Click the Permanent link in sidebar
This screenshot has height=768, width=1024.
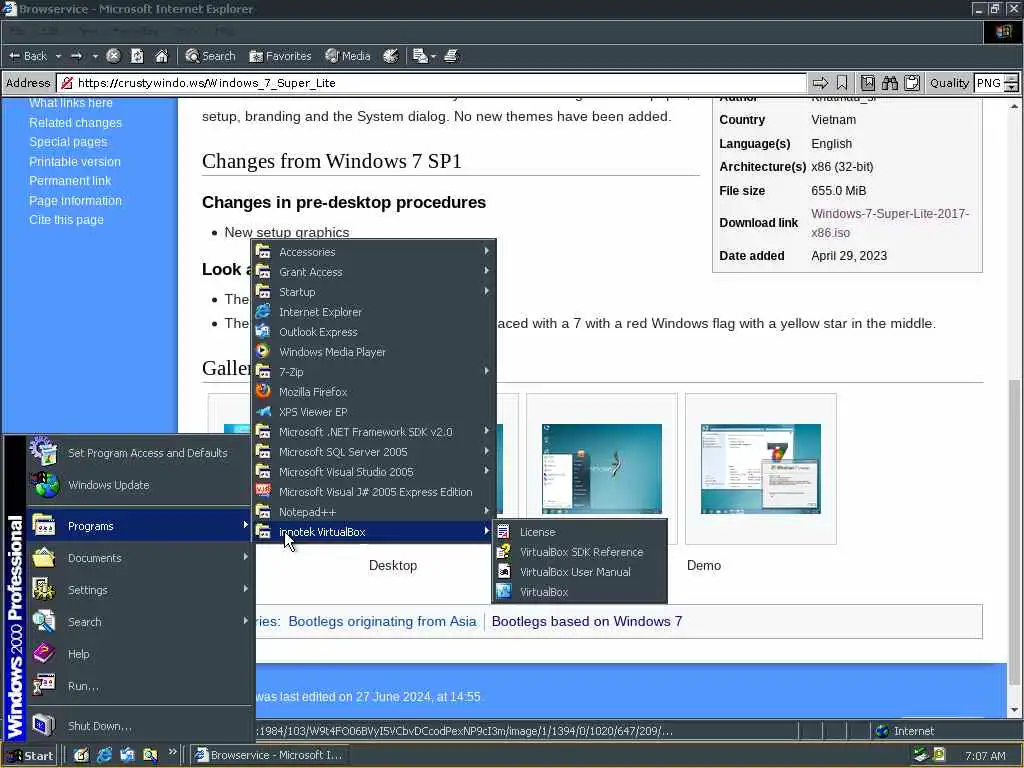click(x=70, y=181)
